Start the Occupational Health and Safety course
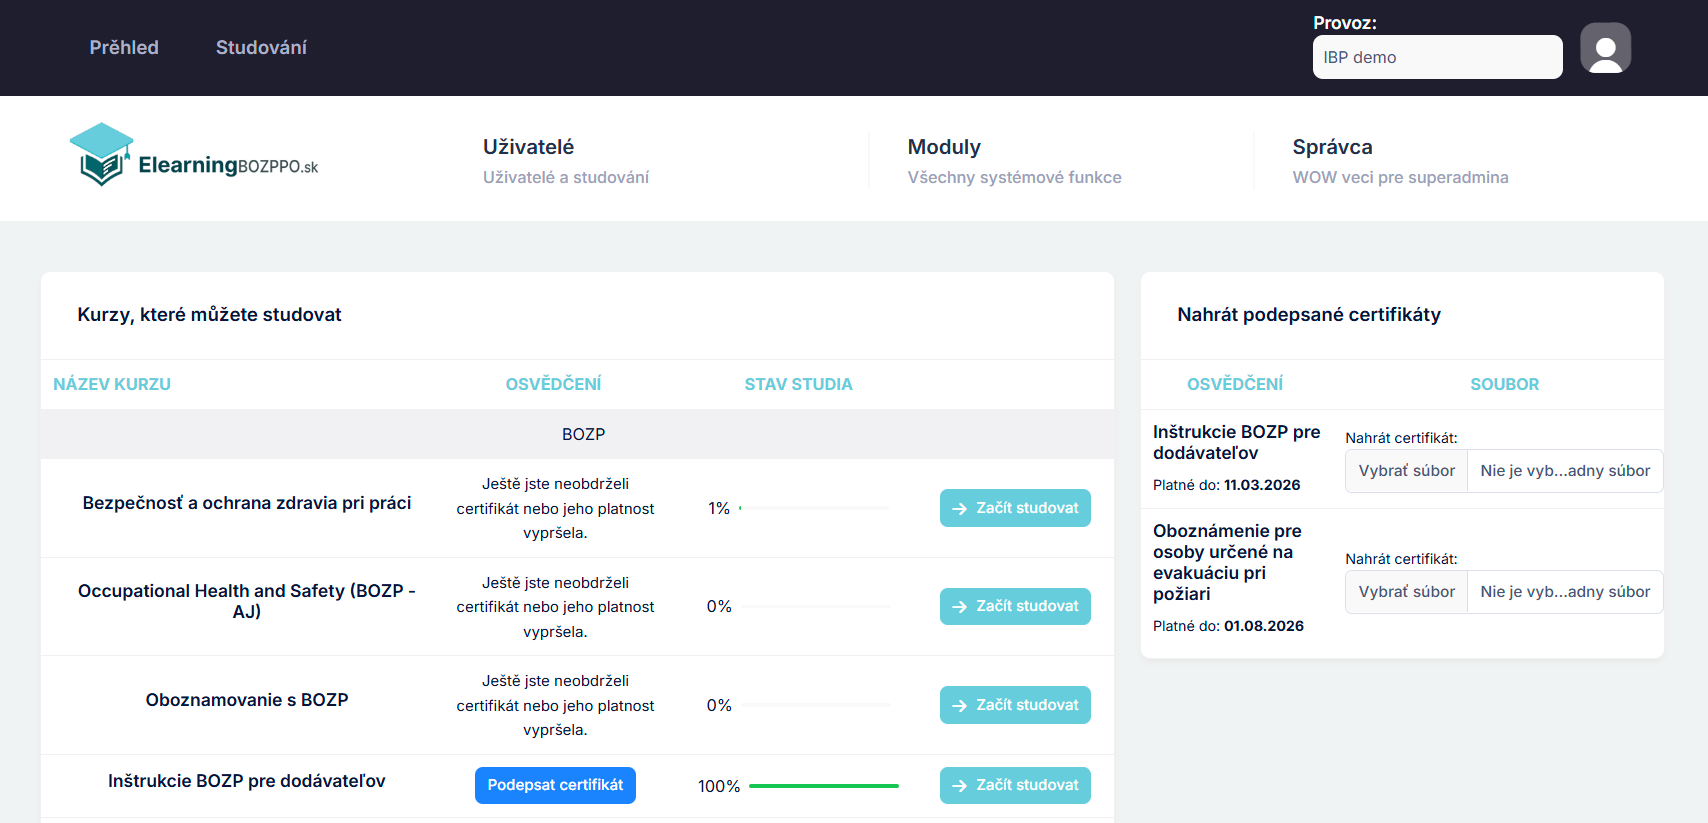The width and height of the screenshot is (1708, 823). 1014,606
